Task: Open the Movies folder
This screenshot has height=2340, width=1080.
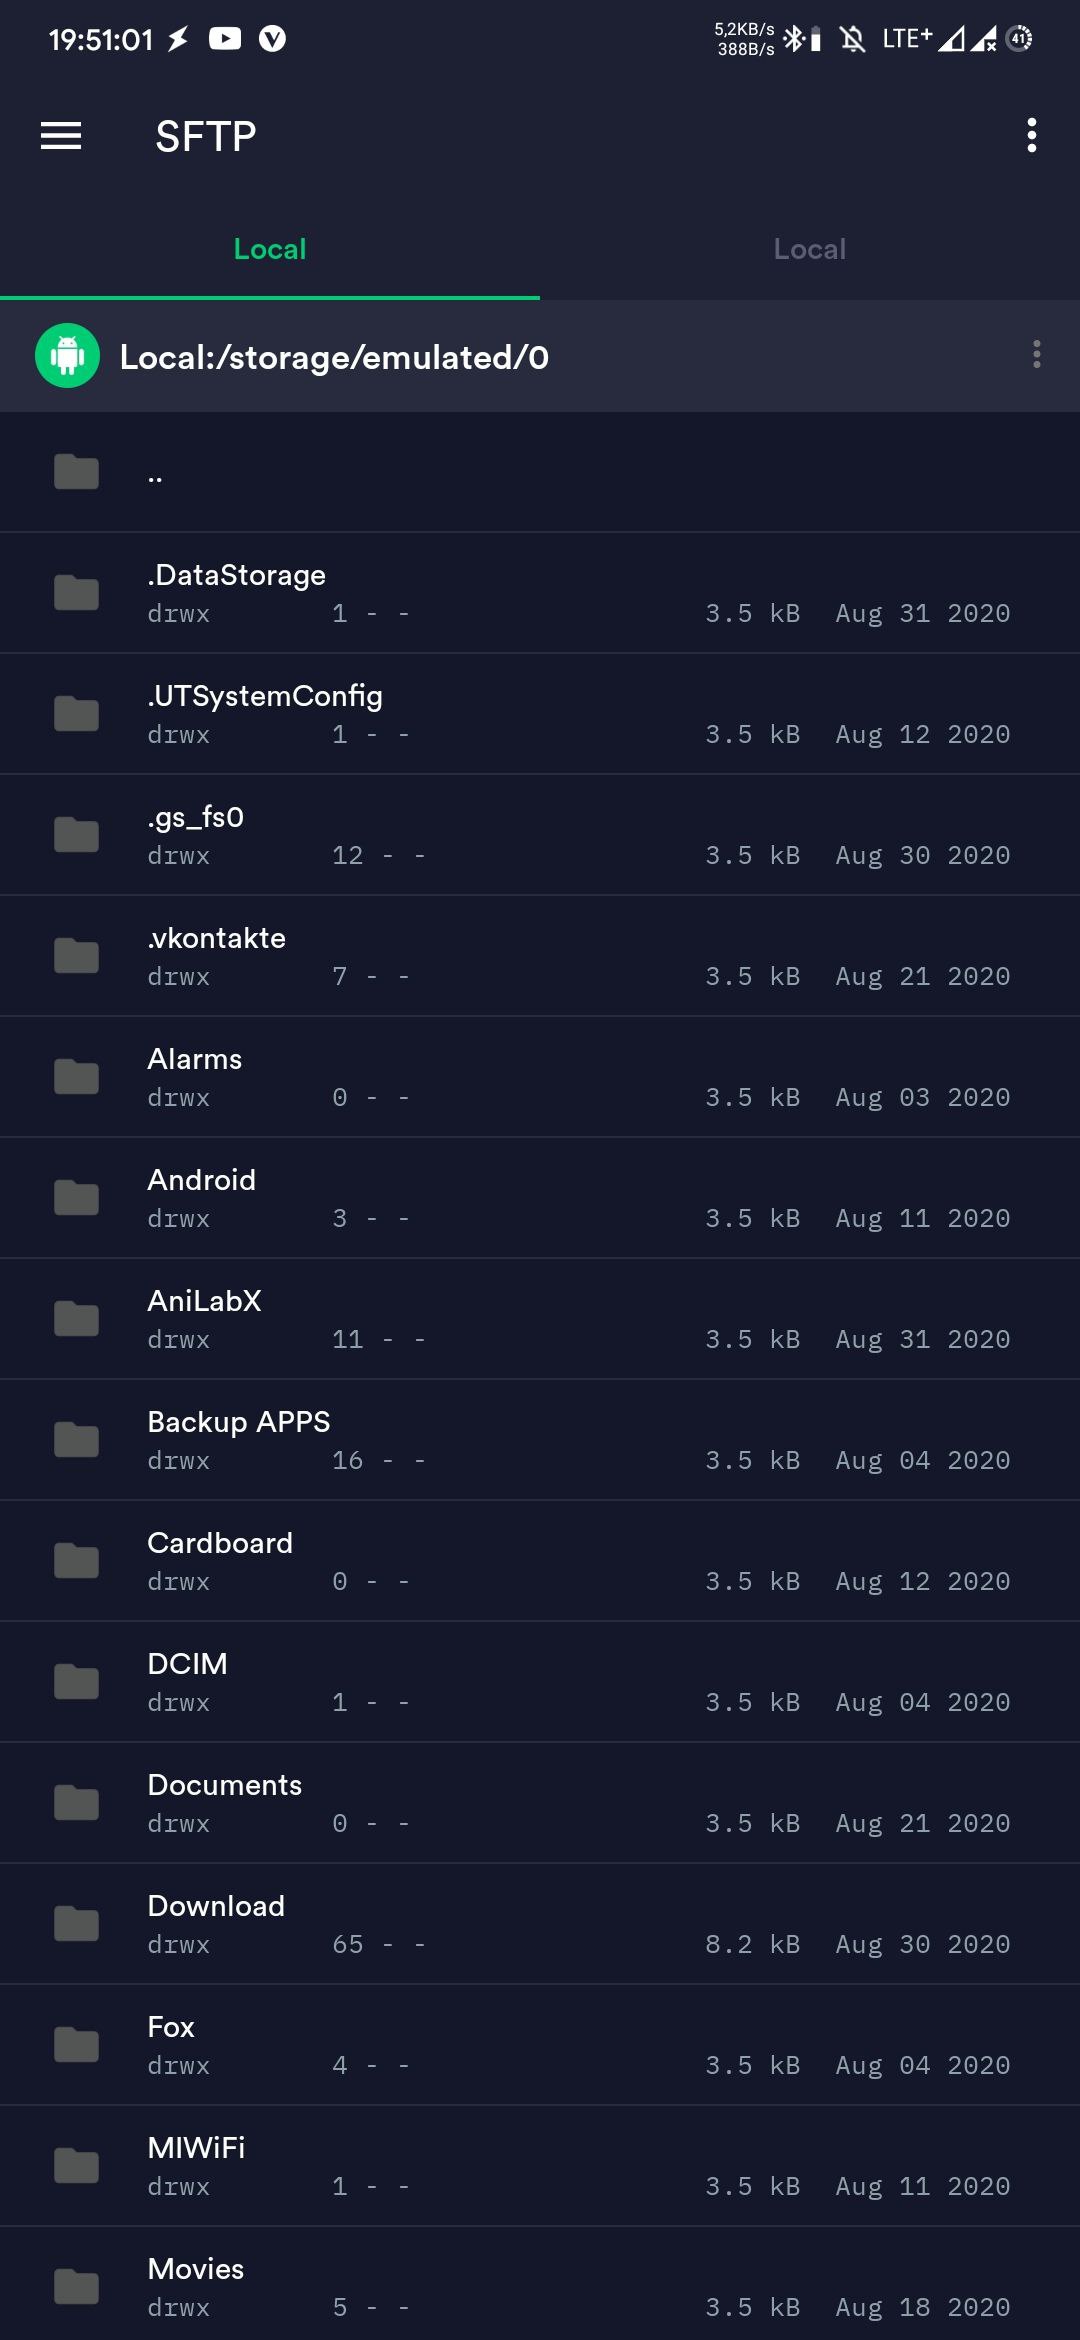Action: 540,2285
